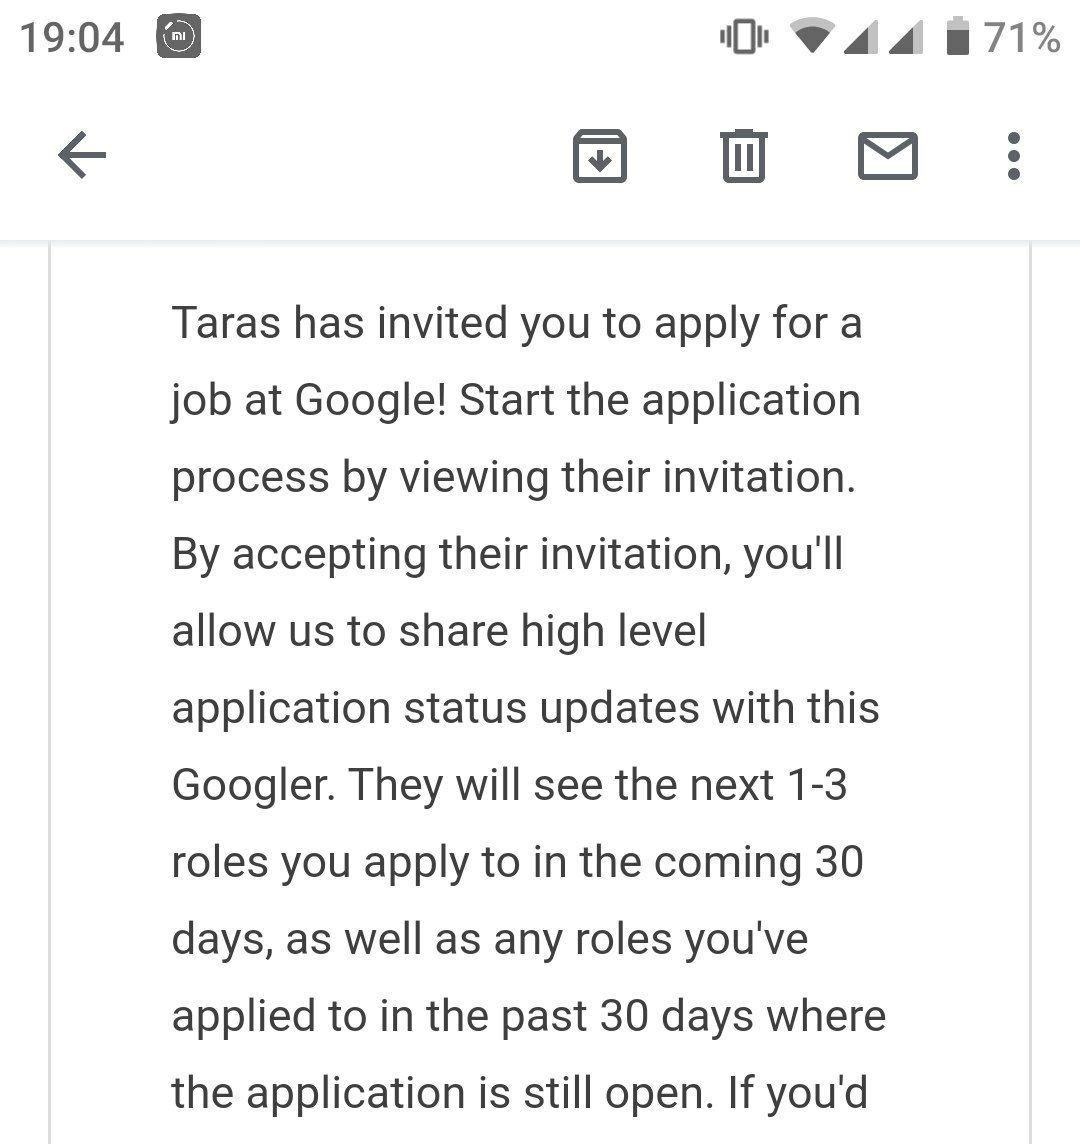Open the three-dot more options menu
This screenshot has height=1144, width=1080.
(1014, 156)
